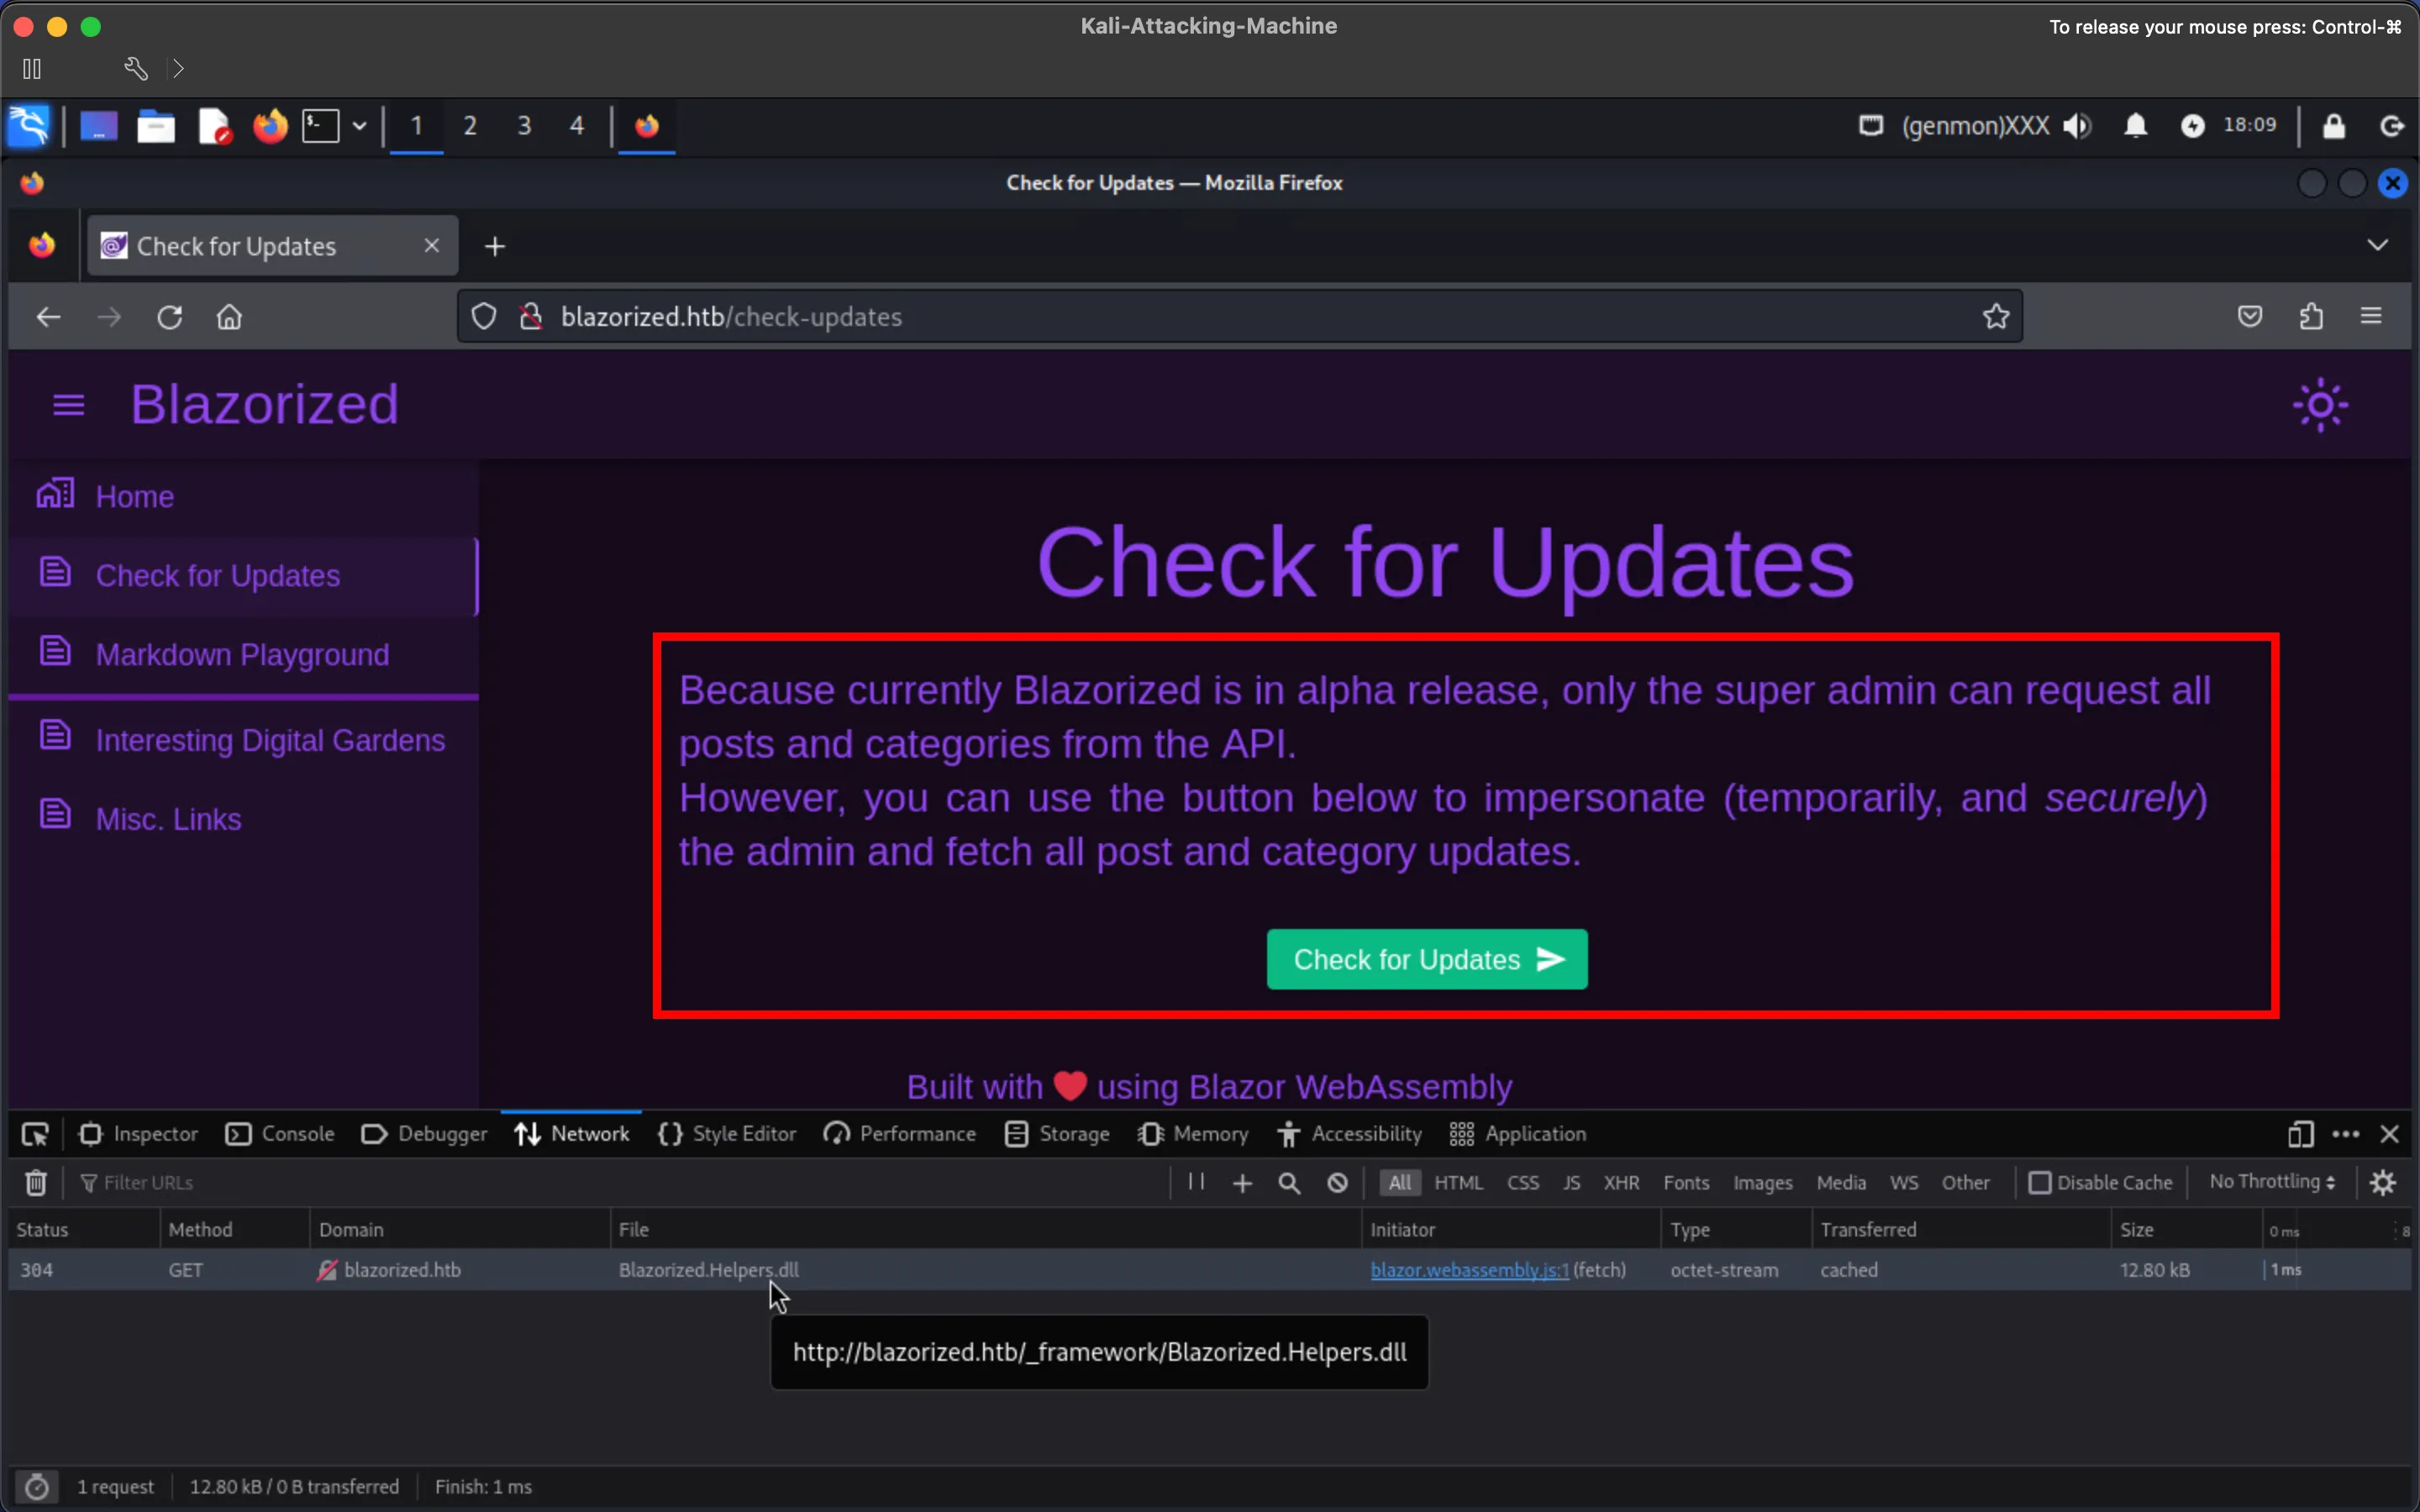
Task: Open Misc. Links in the sidebar
Action: coord(243,819)
